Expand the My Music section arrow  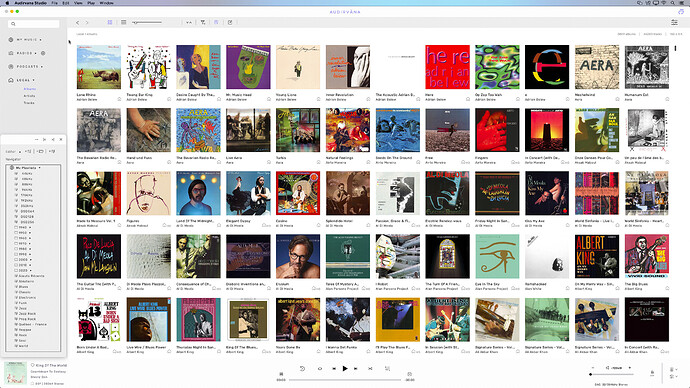coord(41,40)
